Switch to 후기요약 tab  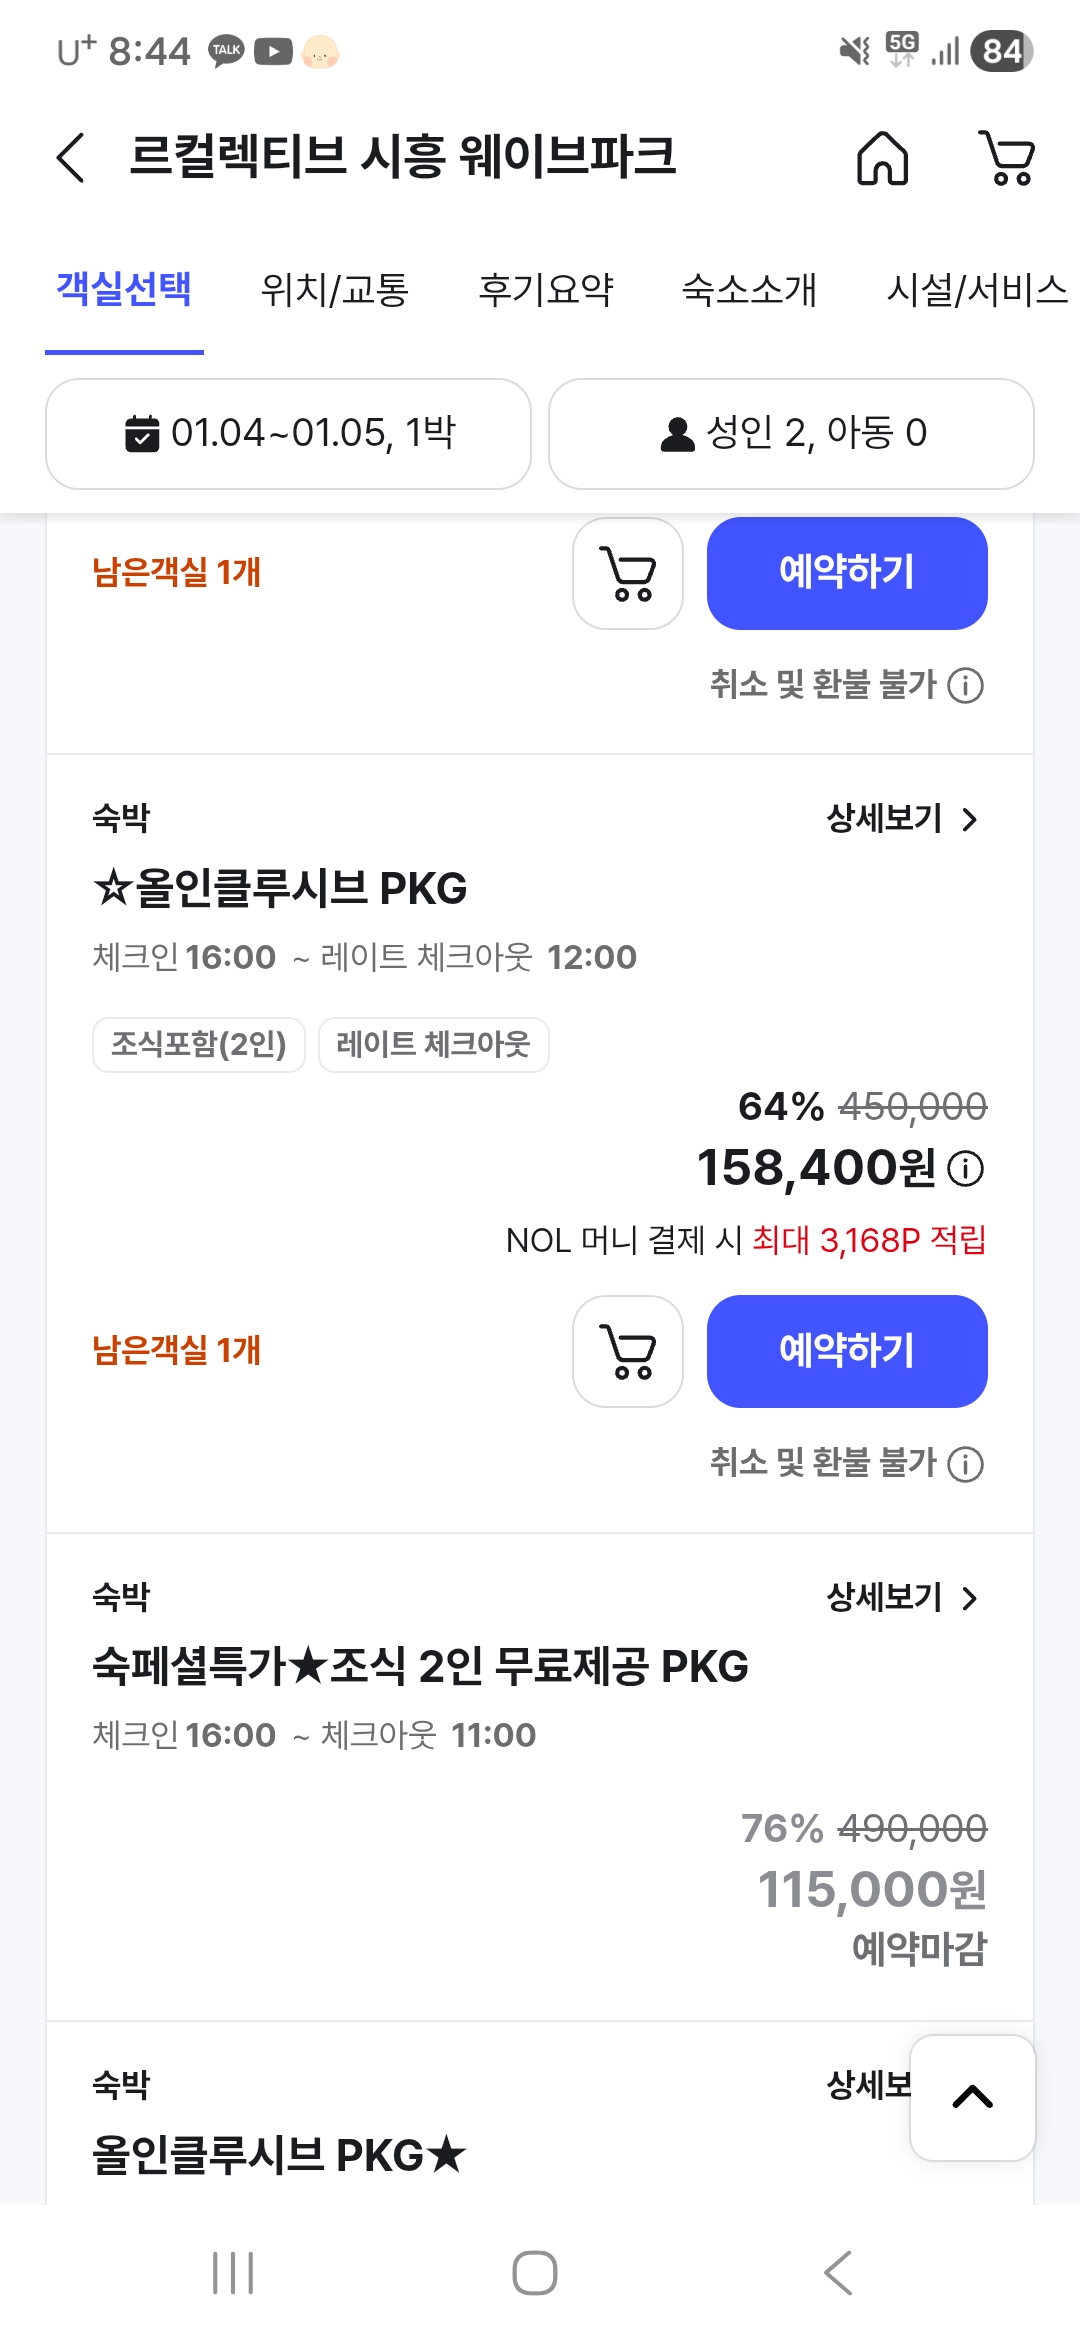[x=545, y=290]
